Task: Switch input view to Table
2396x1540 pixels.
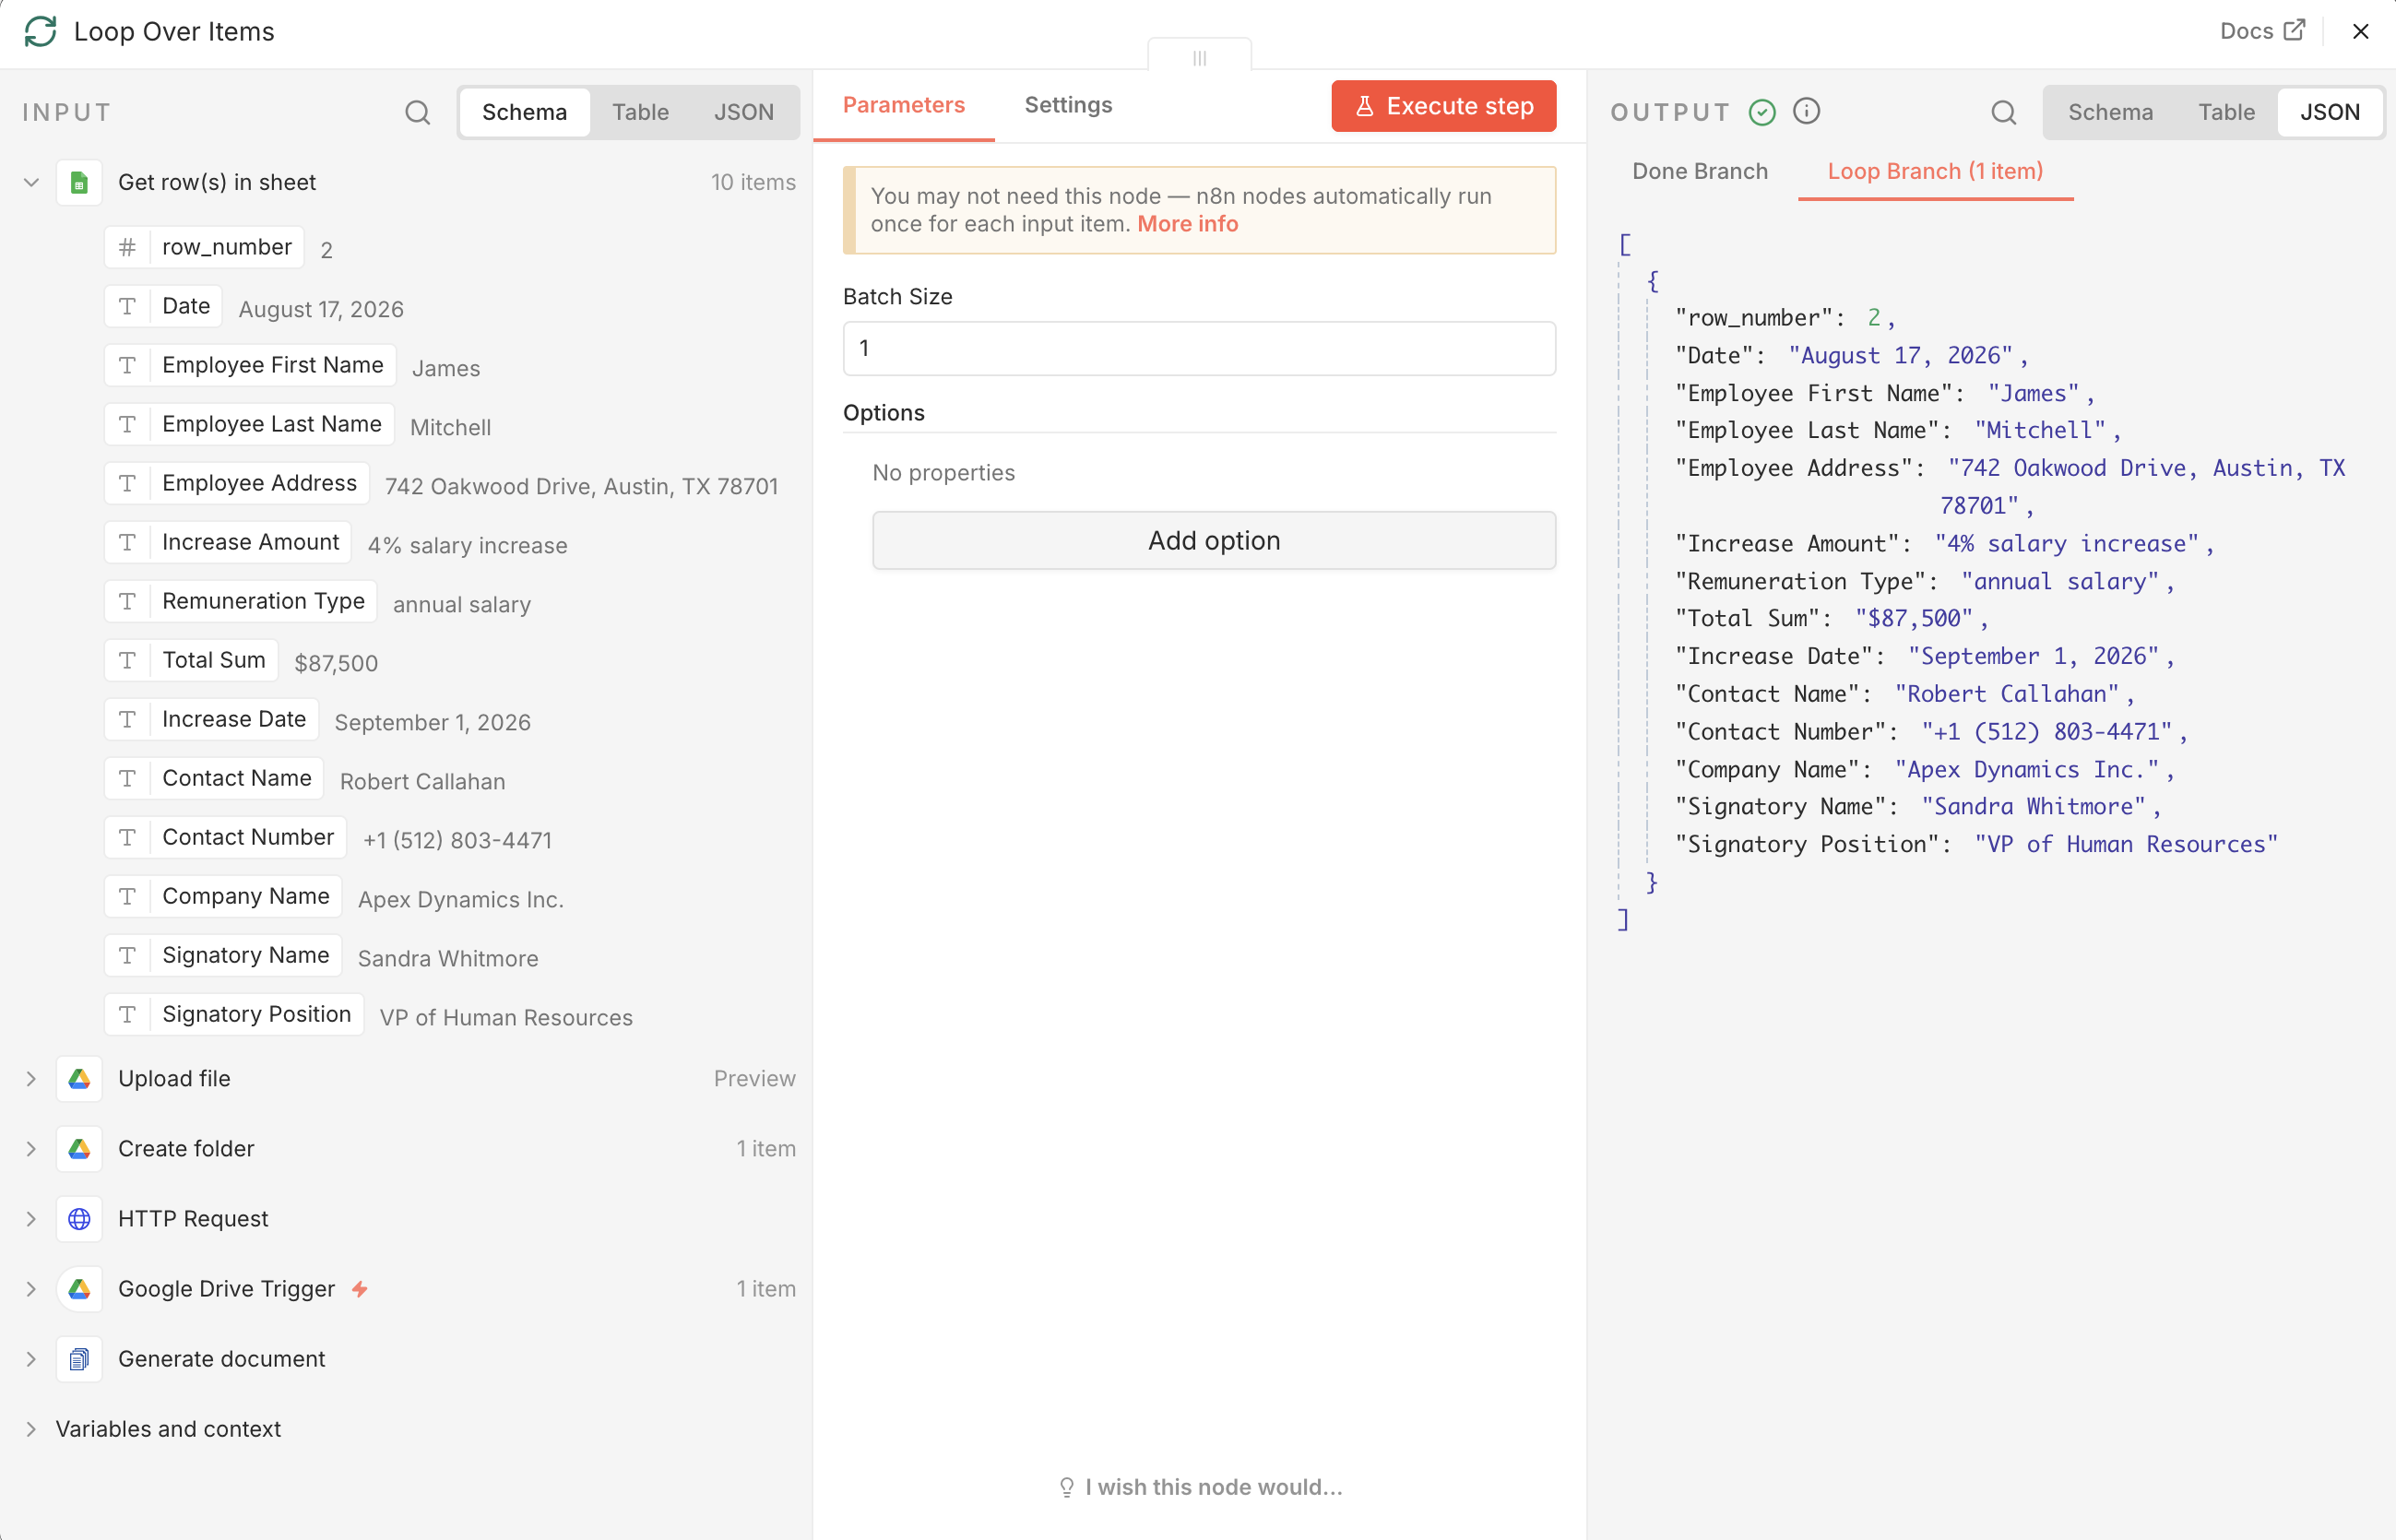Action: click(x=640, y=112)
